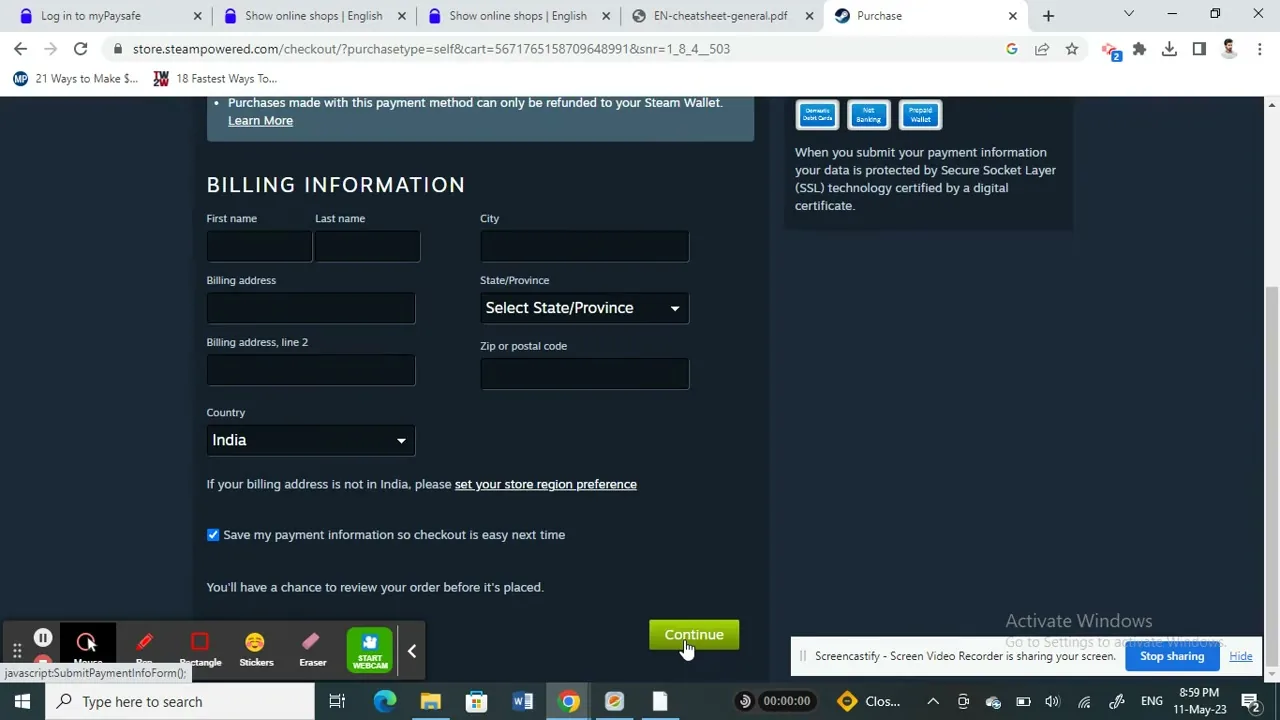This screenshot has height=720, width=1280.
Task: Toggle the Chrome side panel
Action: [x=1199, y=48]
